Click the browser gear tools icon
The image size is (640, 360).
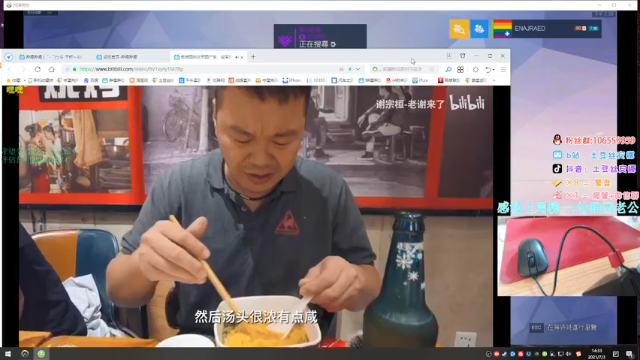point(476,70)
